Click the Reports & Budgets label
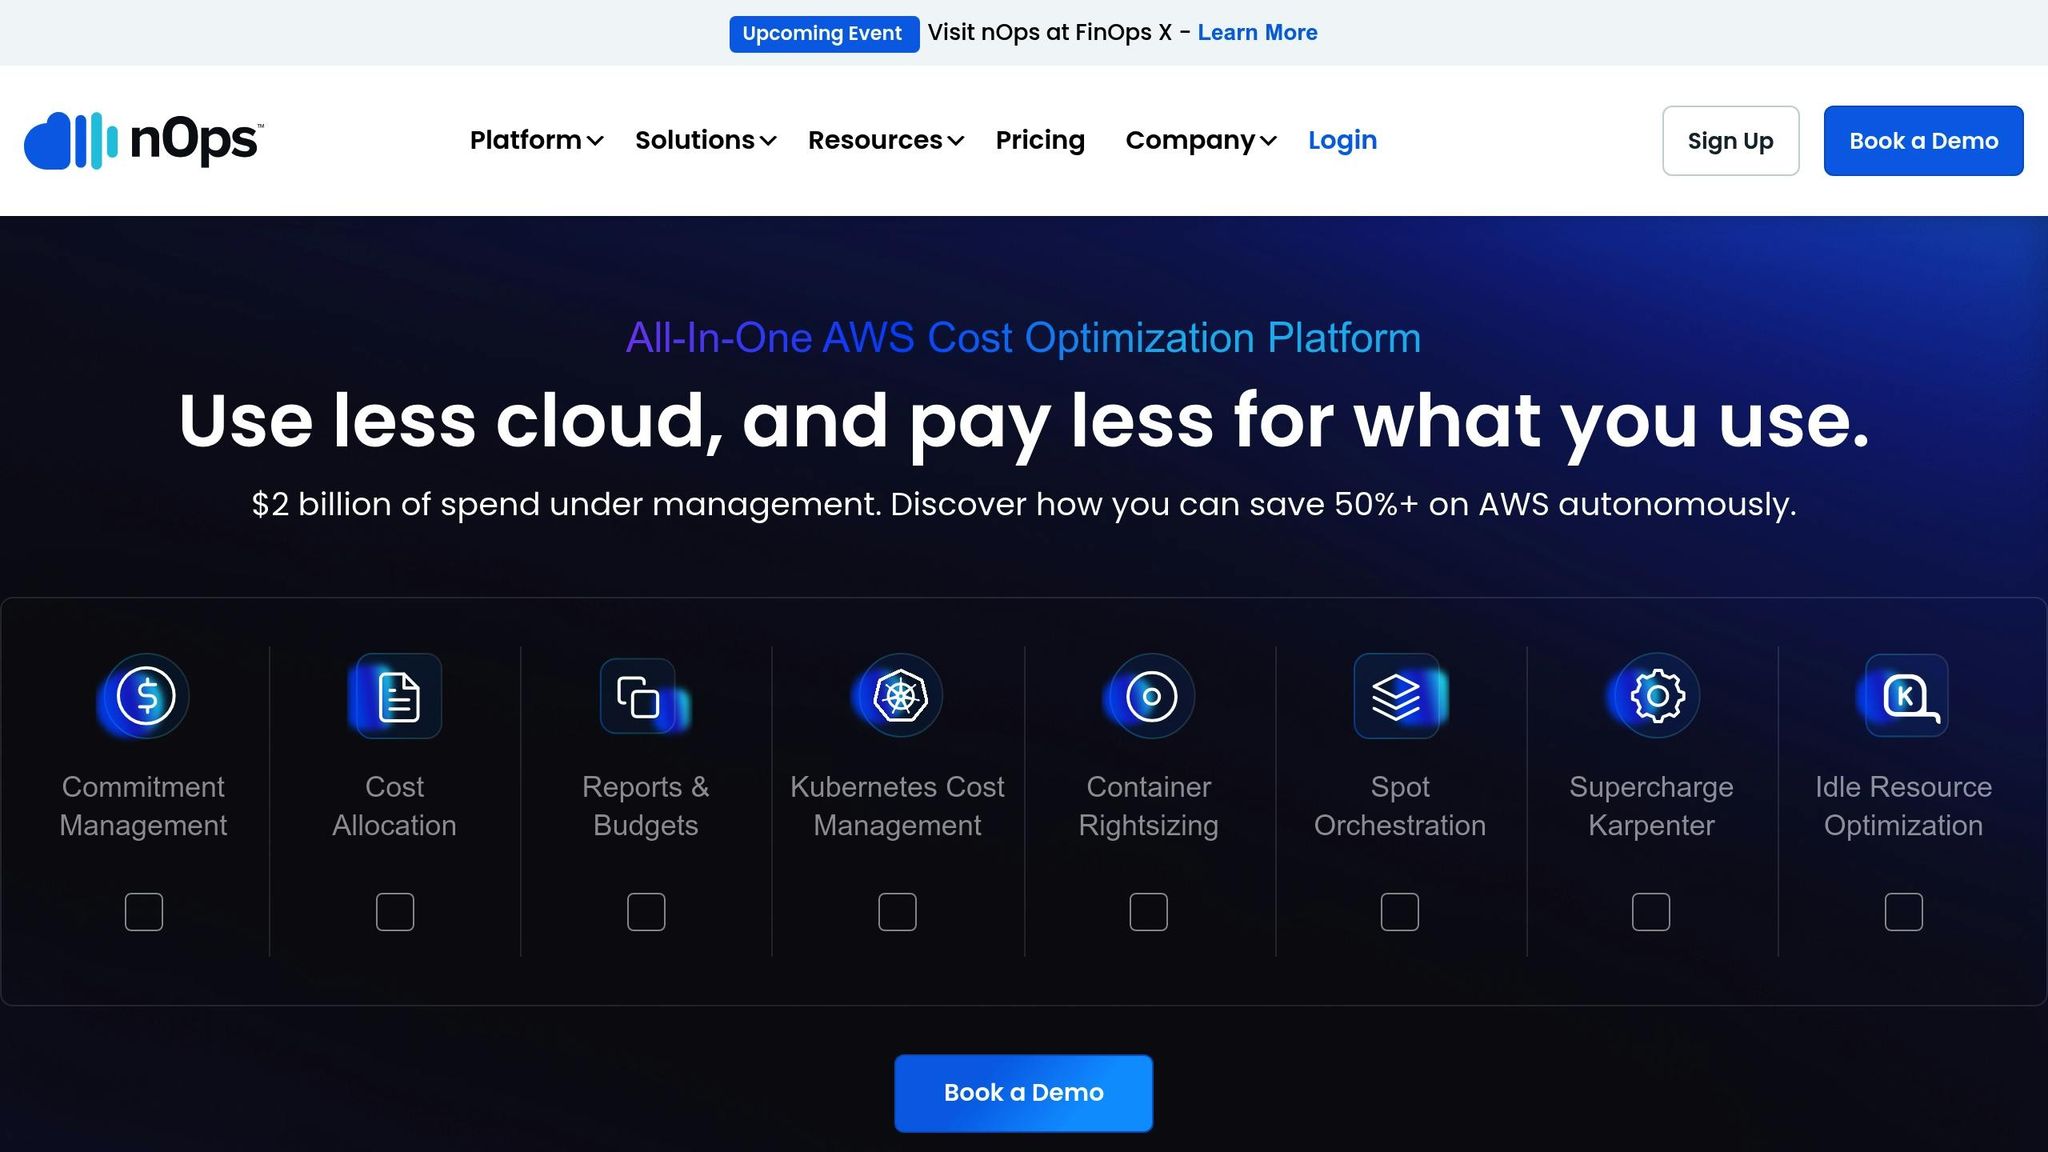2048x1152 pixels. pos(646,806)
